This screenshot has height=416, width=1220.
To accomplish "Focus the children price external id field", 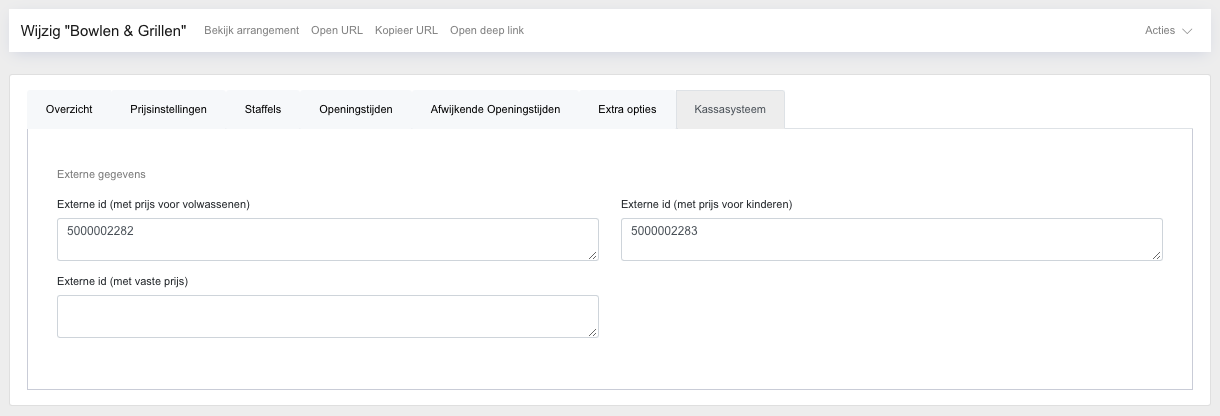I will (890, 239).
